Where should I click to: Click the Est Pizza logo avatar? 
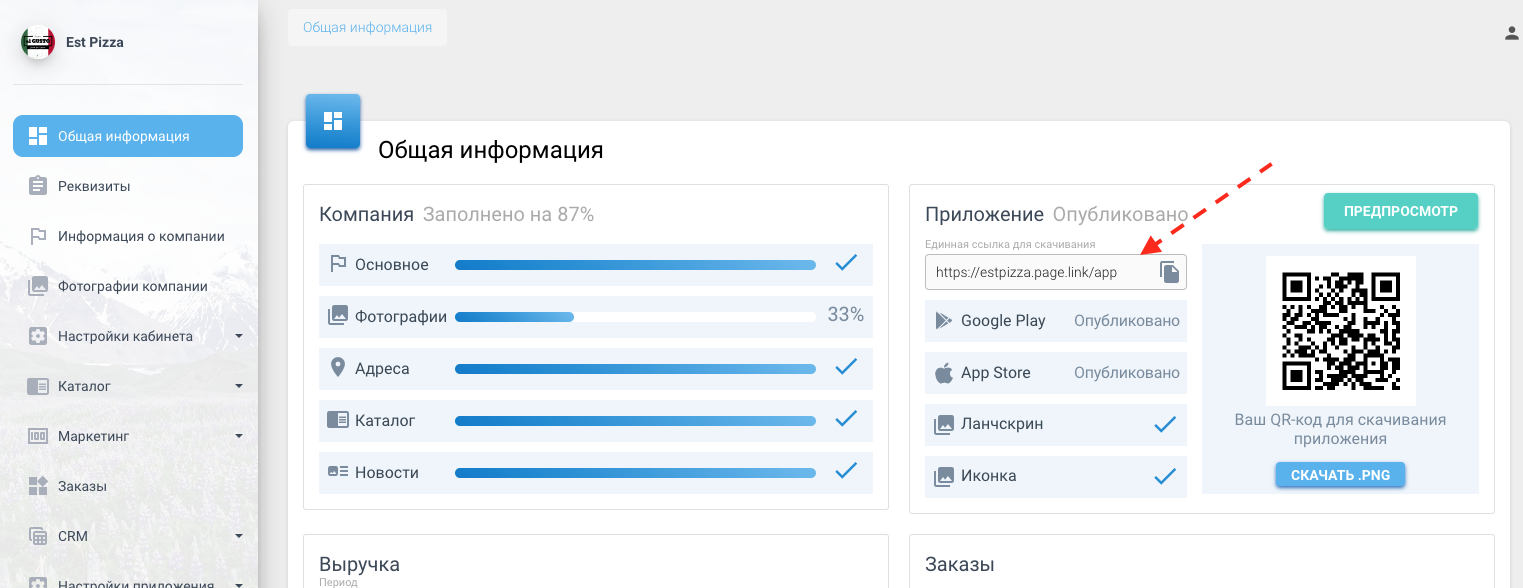pyautogui.click(x=38, y=42)
